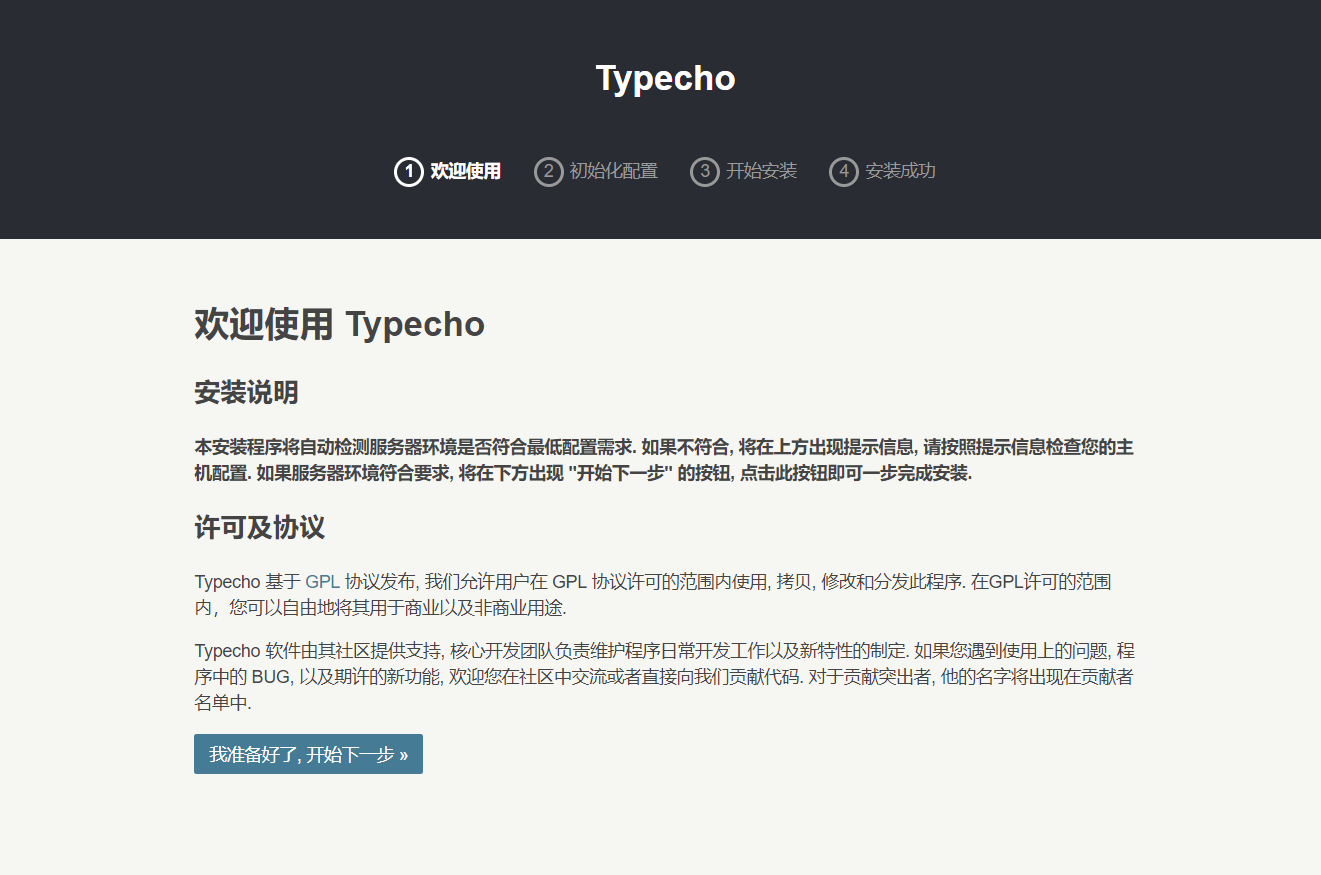Click the 欢迎使用 Typecho main heading

pyautogui.click(x=339, y=324)
